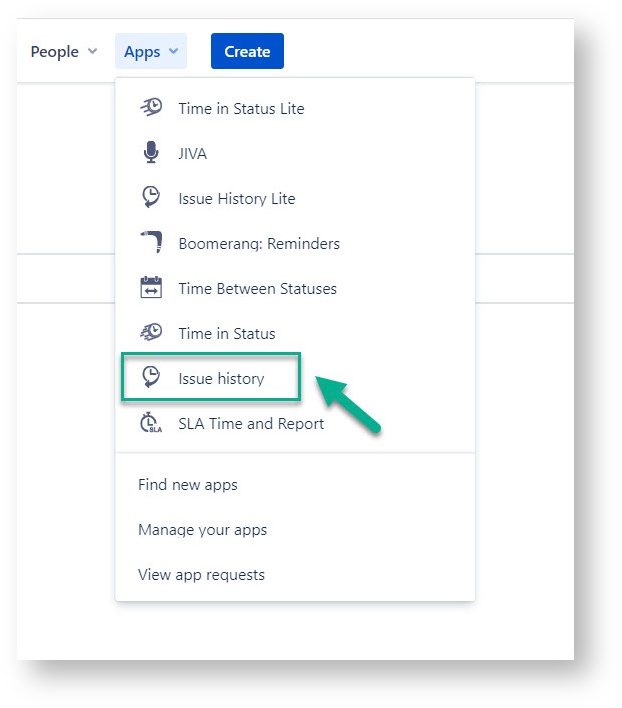This screenshot has height=708, width=622.
Task: Launch the JIVA app entry
Action: 295,153
